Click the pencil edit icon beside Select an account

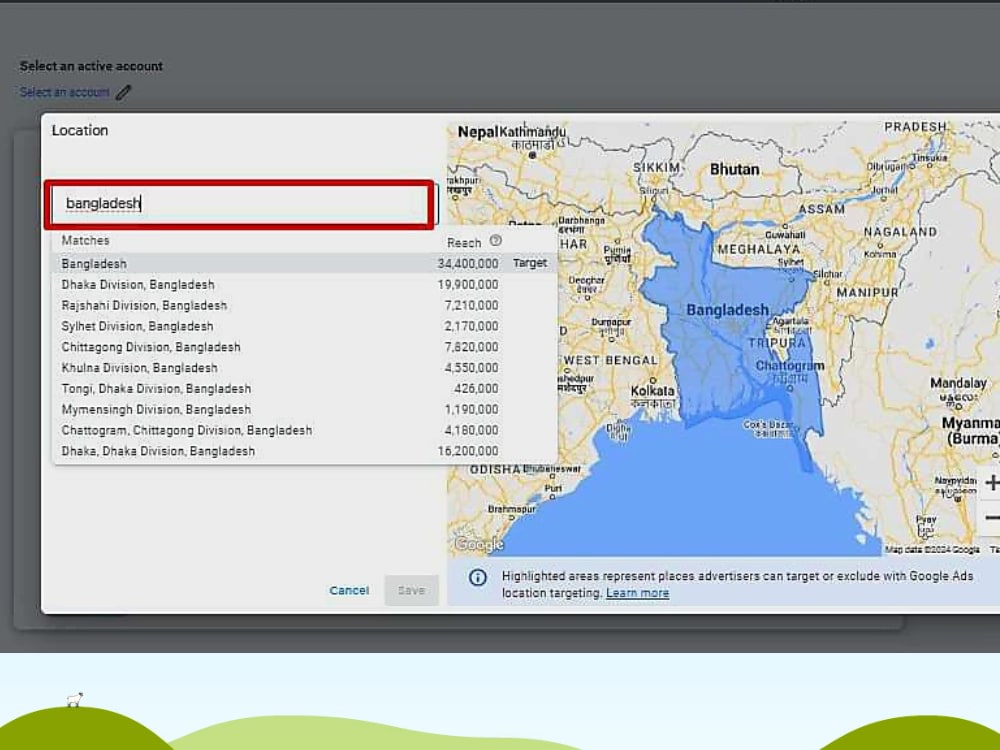[x=124, y=92]
